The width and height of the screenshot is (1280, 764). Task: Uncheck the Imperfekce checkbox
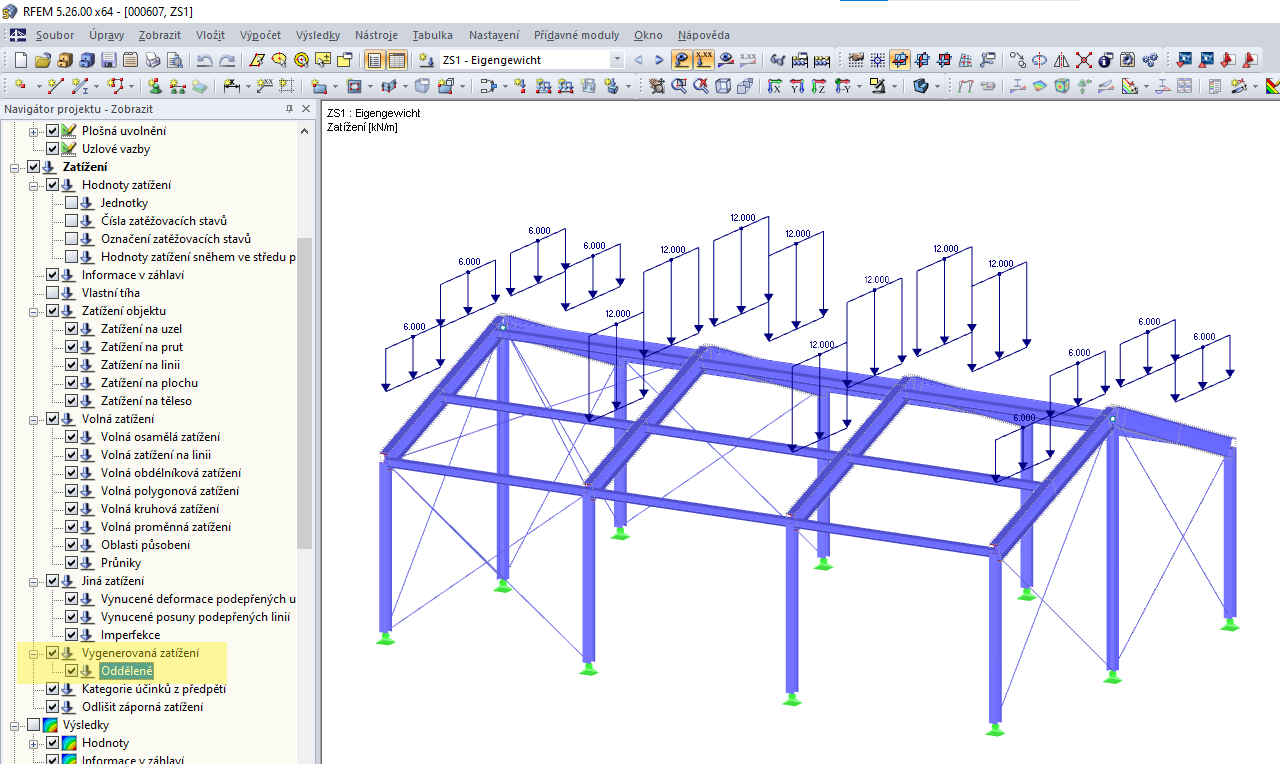71,635
